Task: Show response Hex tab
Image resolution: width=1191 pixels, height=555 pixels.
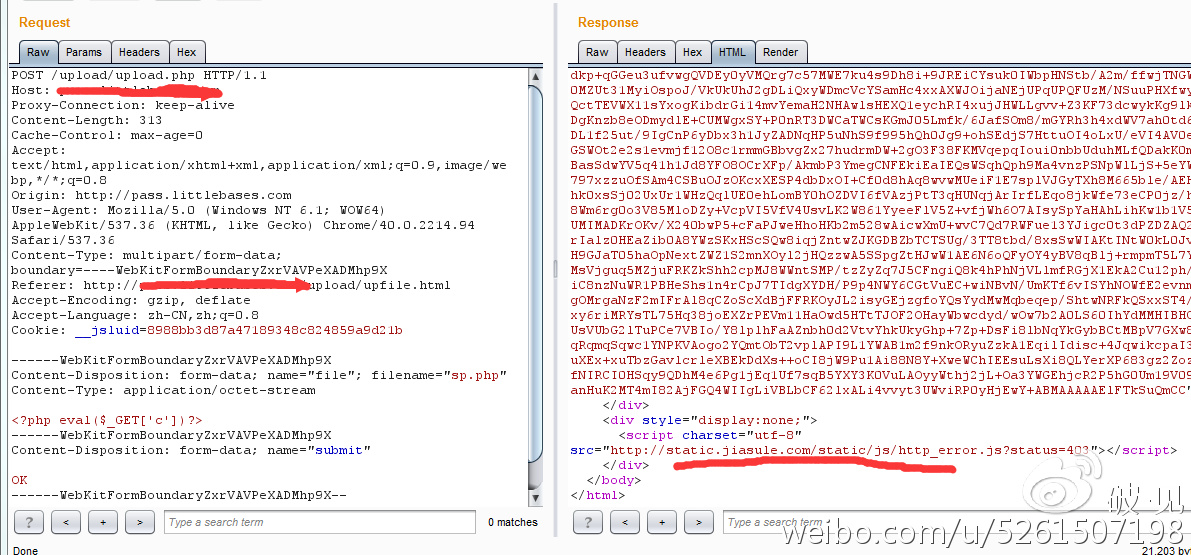Action: [x=692, y=53]
